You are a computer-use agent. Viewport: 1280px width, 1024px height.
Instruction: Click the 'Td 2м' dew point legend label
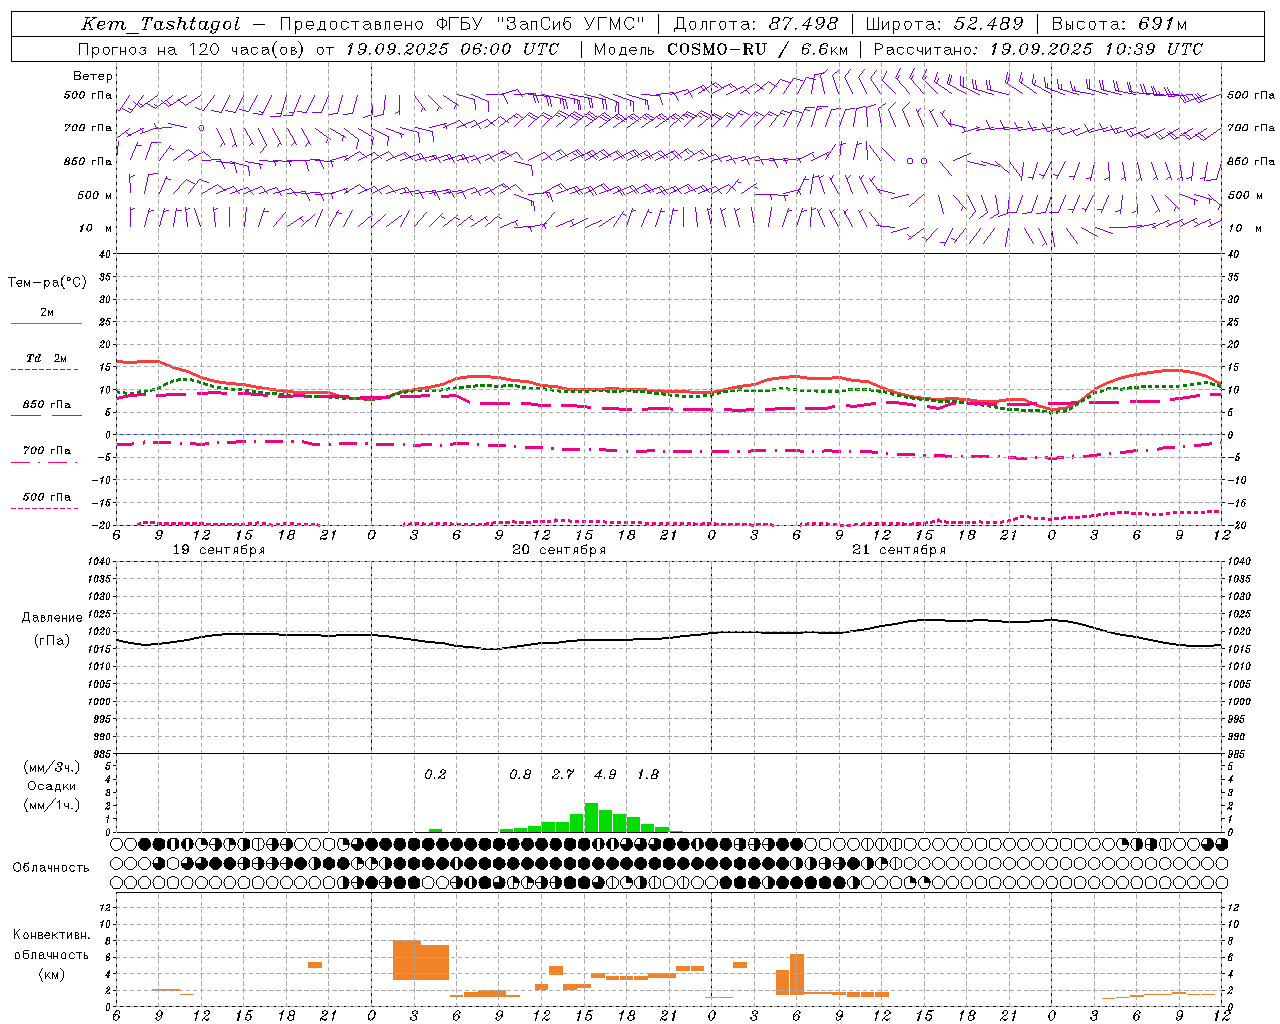click(x=47, y=358)
